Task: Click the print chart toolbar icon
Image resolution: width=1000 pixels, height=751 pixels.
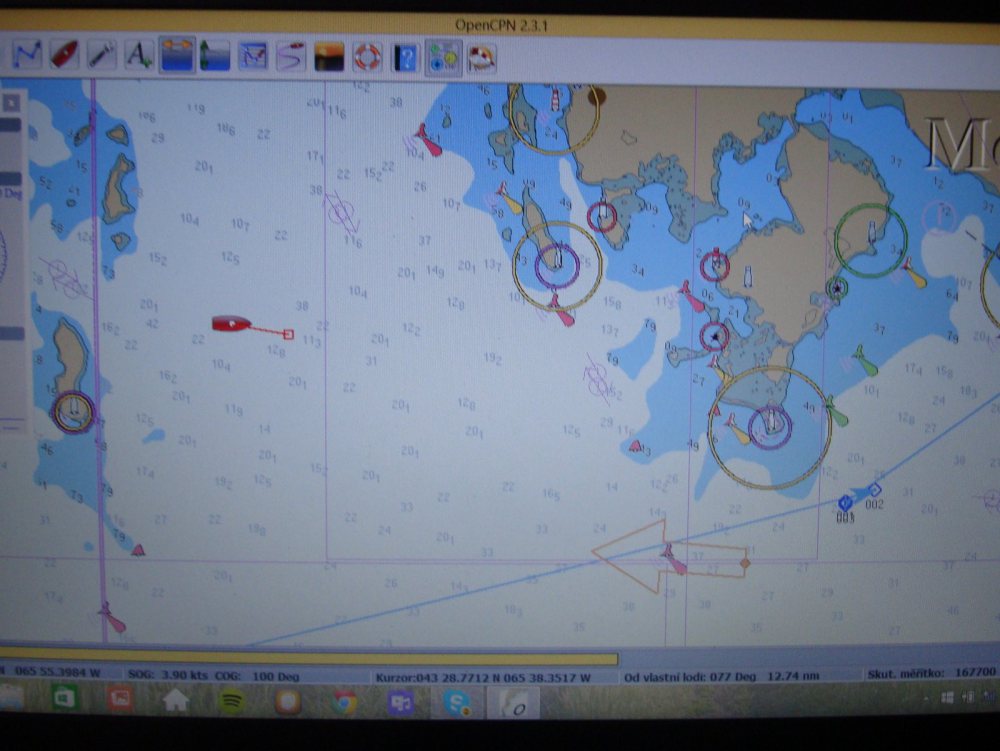Action: pos(252,56)
